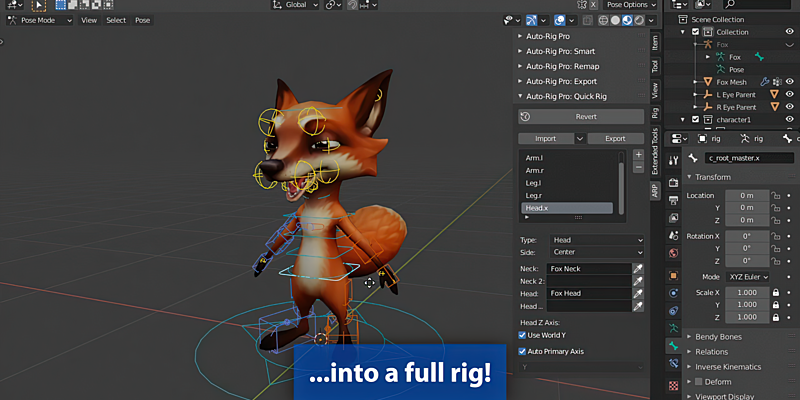Open the Scene properties tab icon

tap(673, 236)
